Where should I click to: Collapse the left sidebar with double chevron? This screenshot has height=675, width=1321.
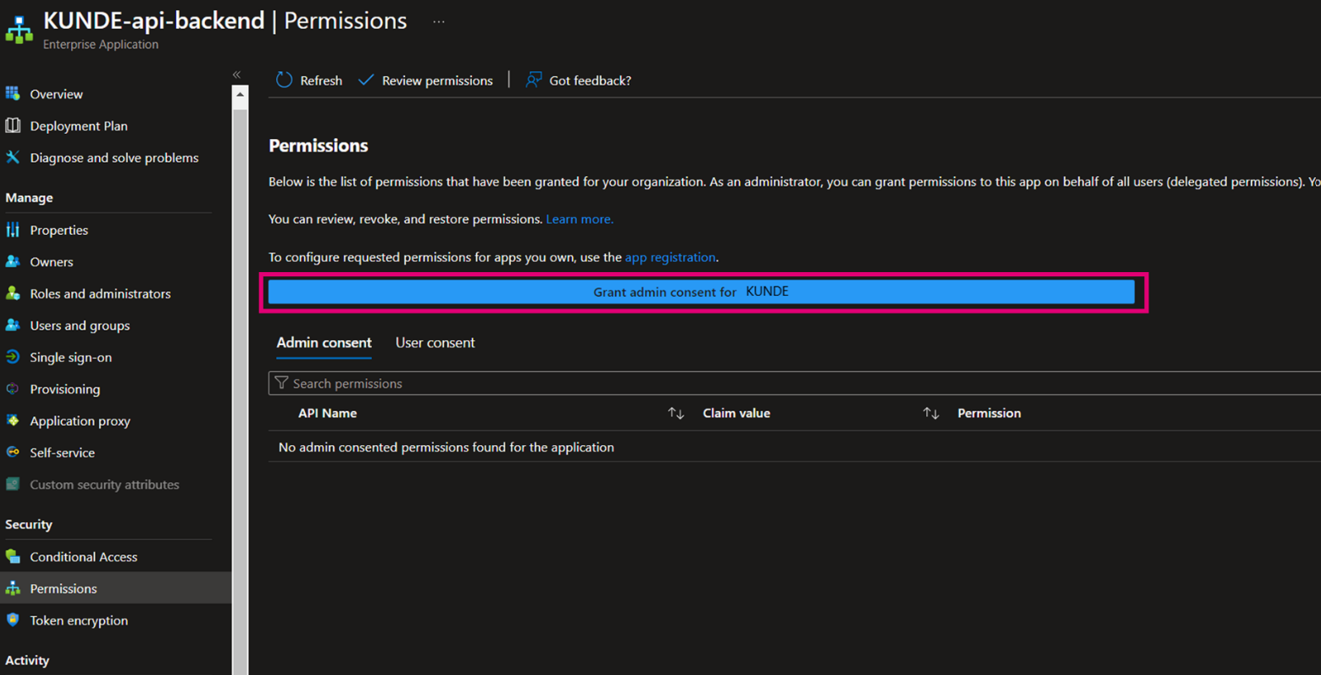237,75
